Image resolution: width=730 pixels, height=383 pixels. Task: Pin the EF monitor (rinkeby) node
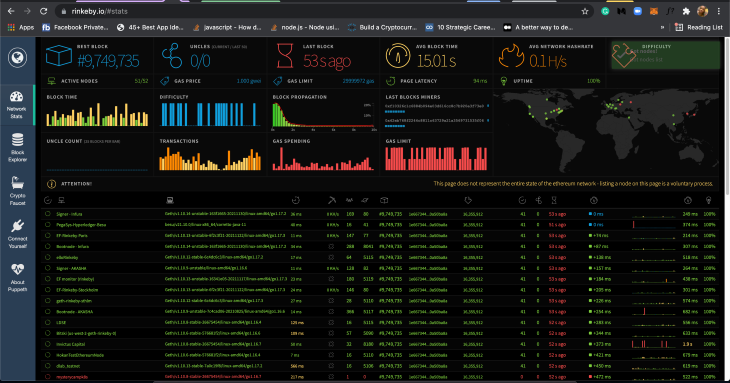pos(47,279)
